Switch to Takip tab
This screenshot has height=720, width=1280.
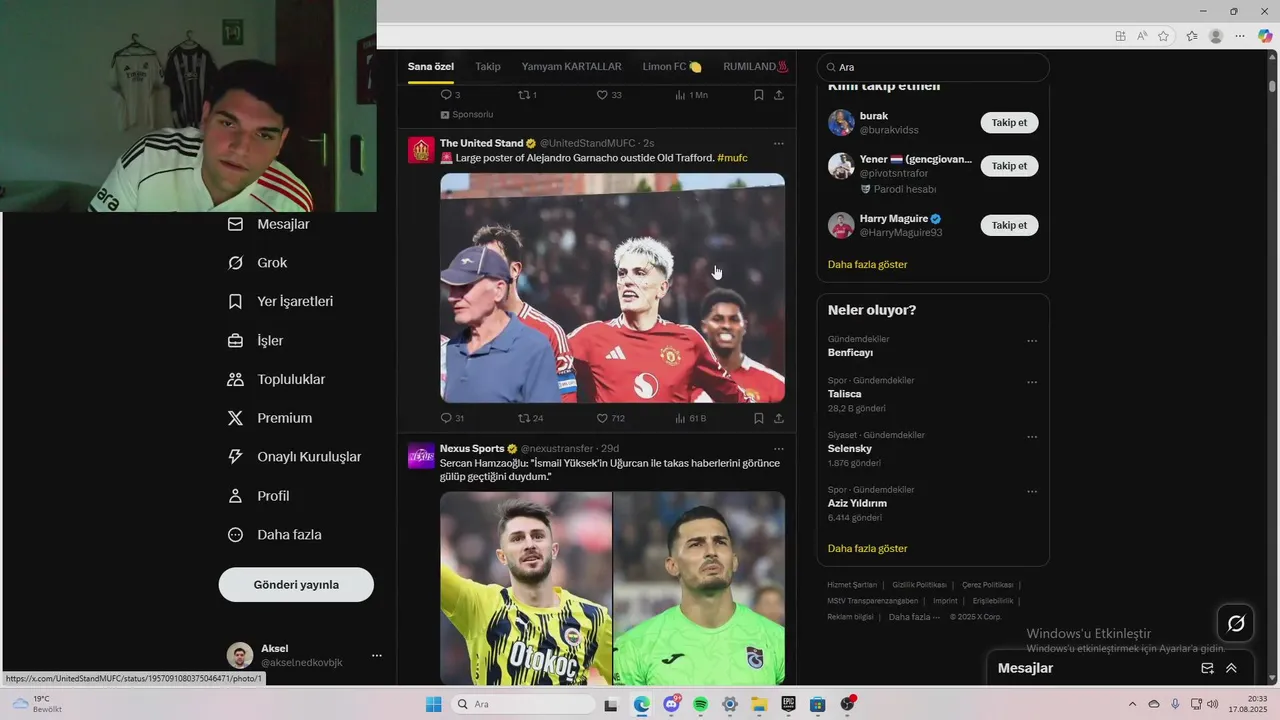pos(488,67)
